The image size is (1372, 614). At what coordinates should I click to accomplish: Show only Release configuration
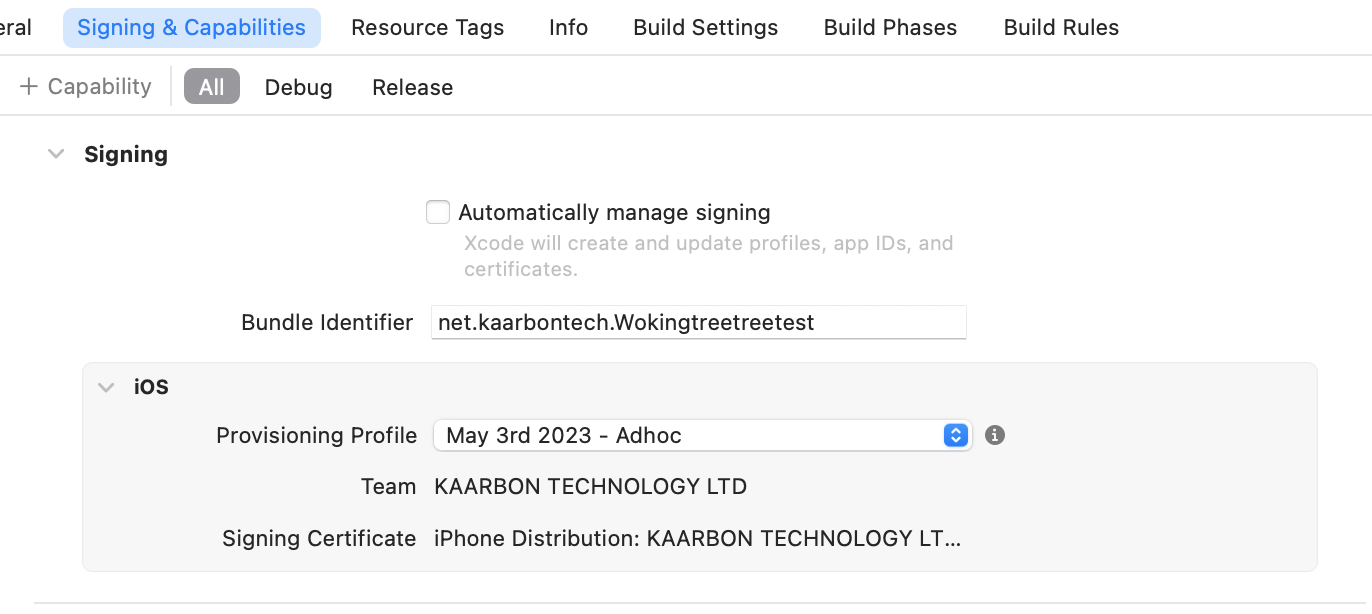pyautogui.click(x=412, y=87)
